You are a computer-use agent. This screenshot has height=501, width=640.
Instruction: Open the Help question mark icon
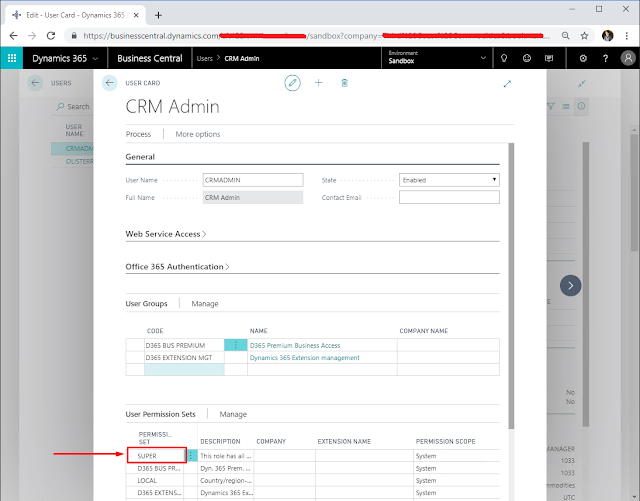pyautogui.click(x=605, y=58)
